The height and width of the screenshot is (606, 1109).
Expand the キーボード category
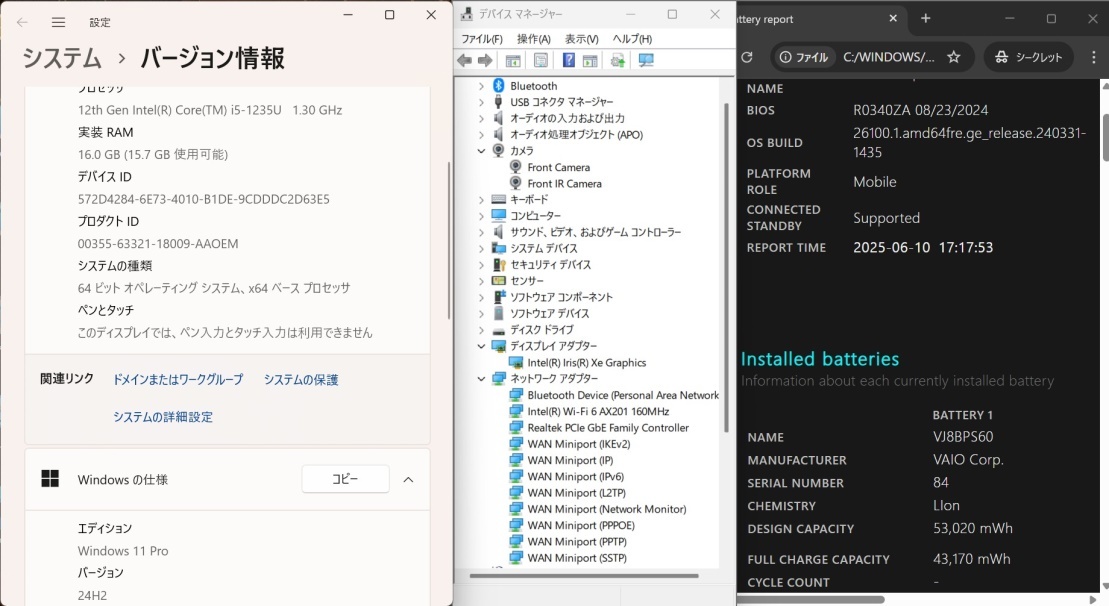(x=480, y=200)
